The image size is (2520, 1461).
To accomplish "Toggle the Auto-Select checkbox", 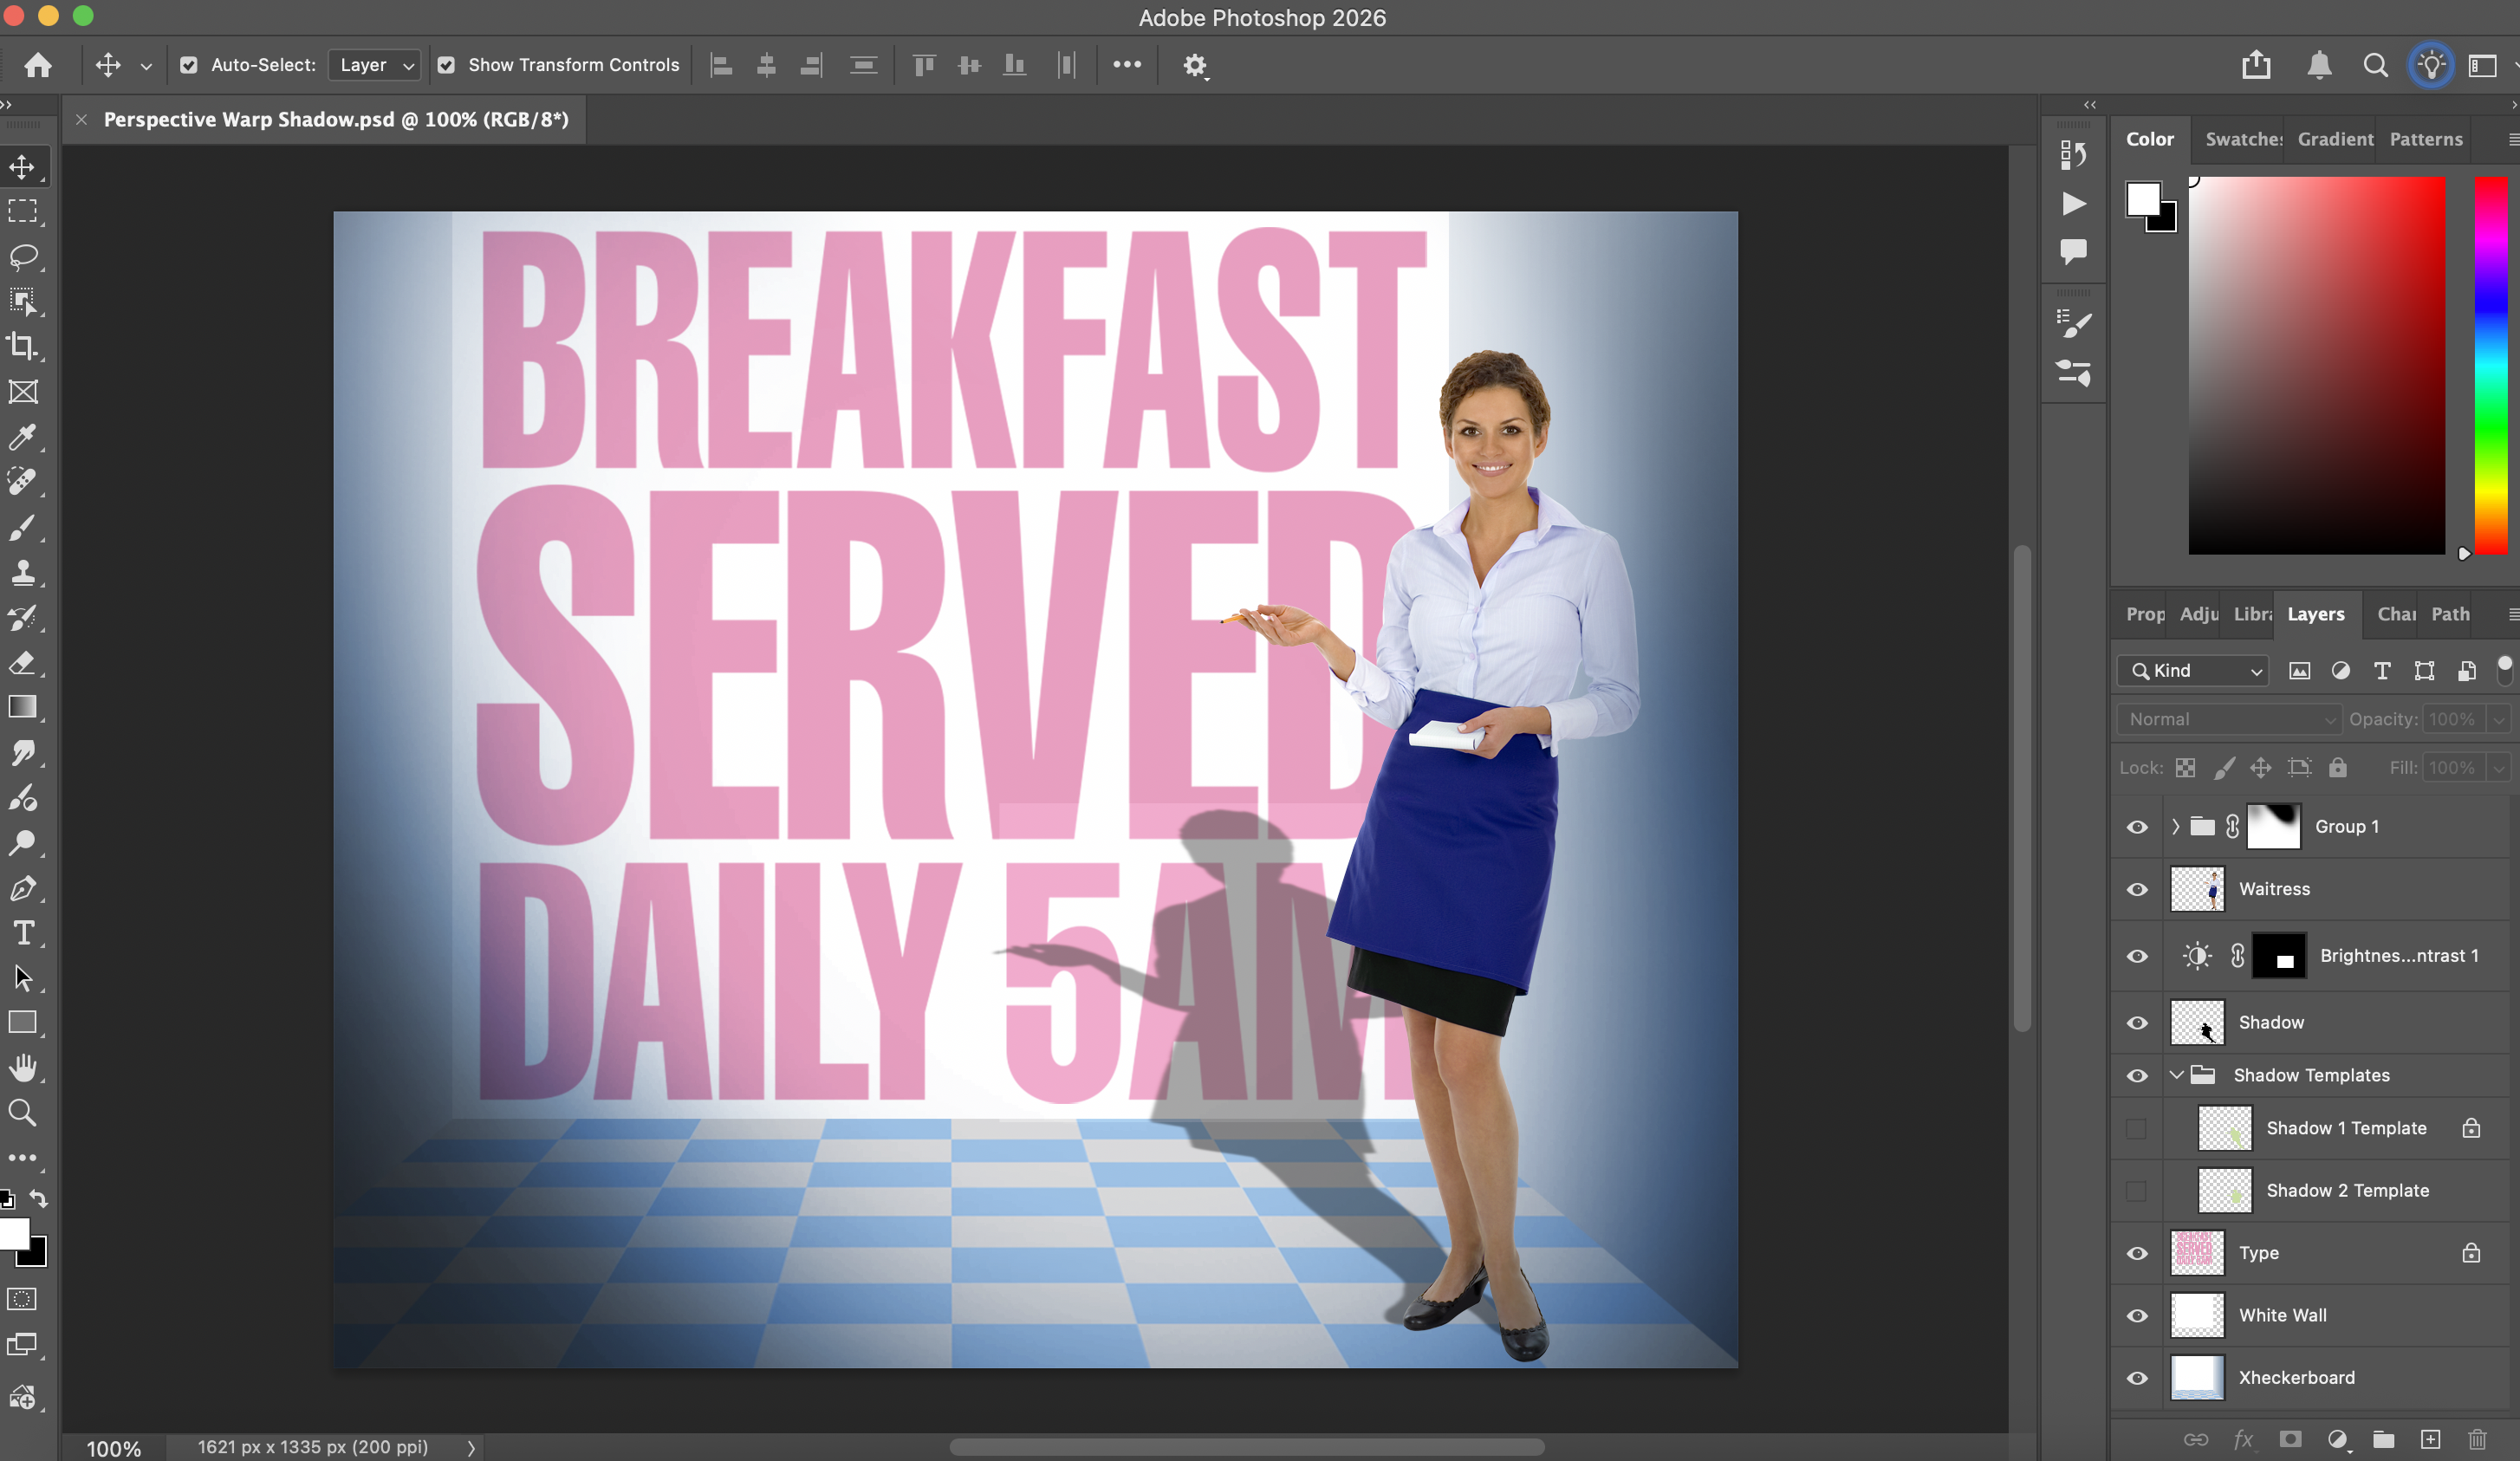I will [188, 65].
